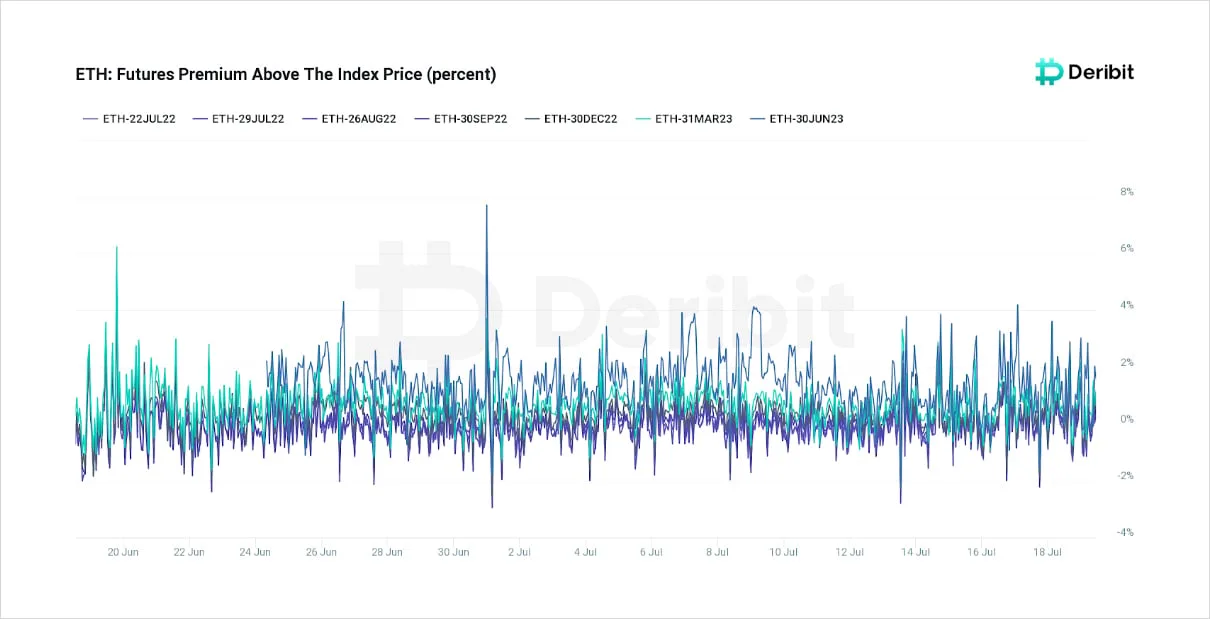Click the '4 Jul' x-axis label

[x=585, y=551]
